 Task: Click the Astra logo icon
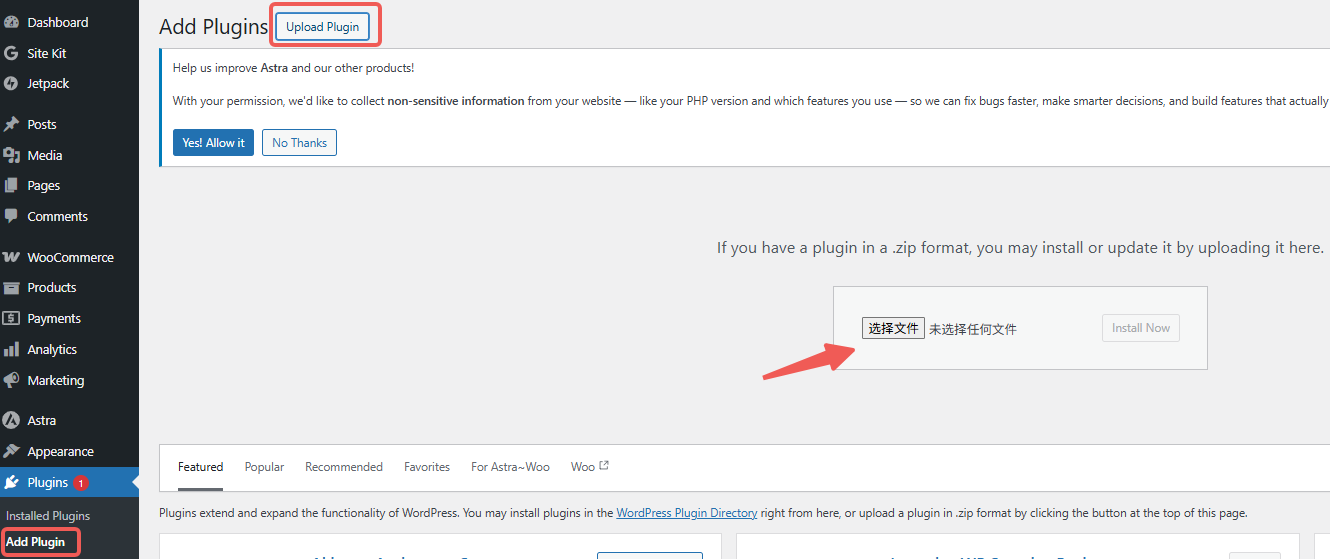click(x=12, y=421)
